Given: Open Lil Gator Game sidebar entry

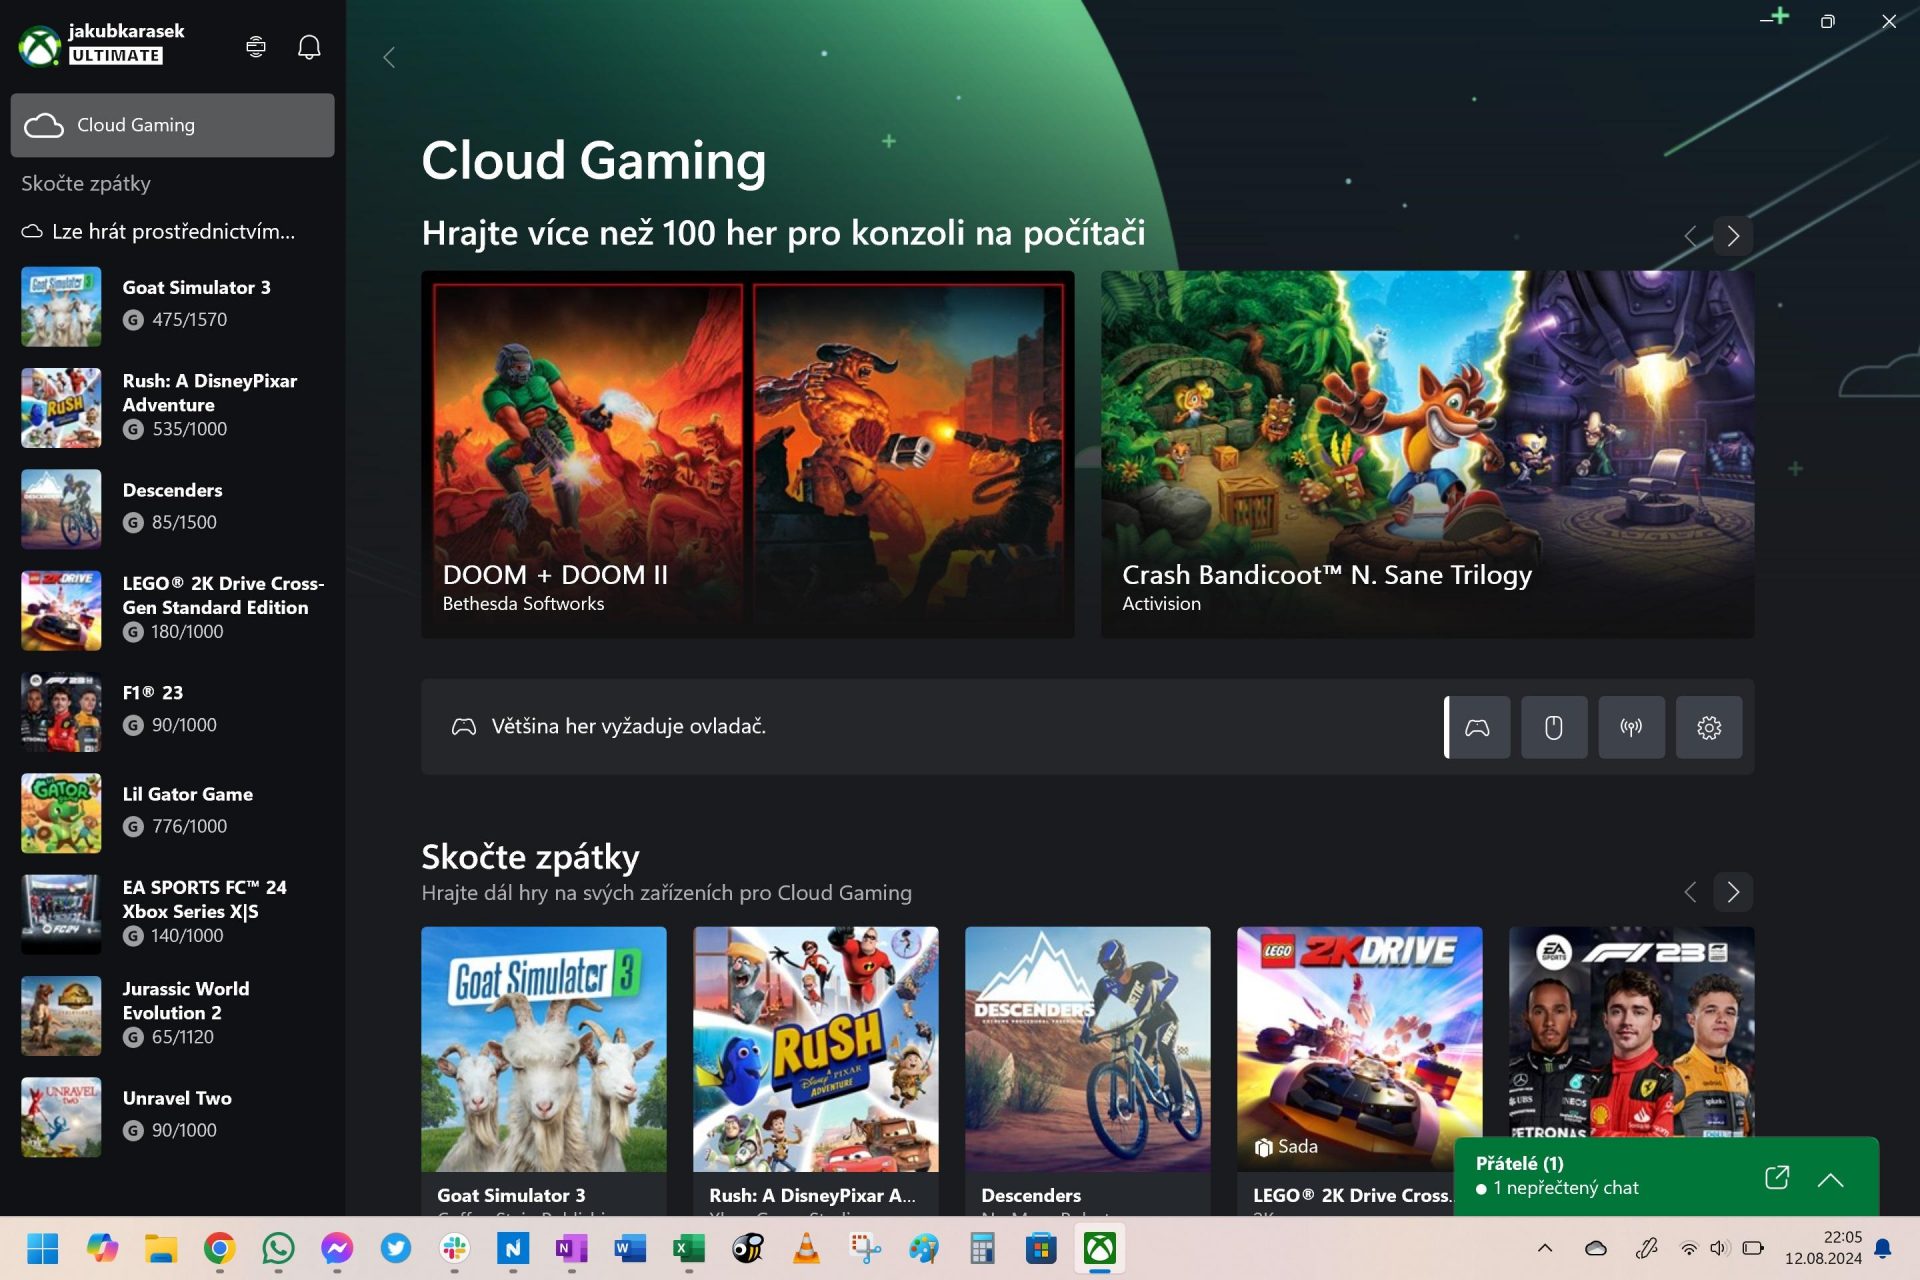Looking at the screenshot, I should 172,813.
